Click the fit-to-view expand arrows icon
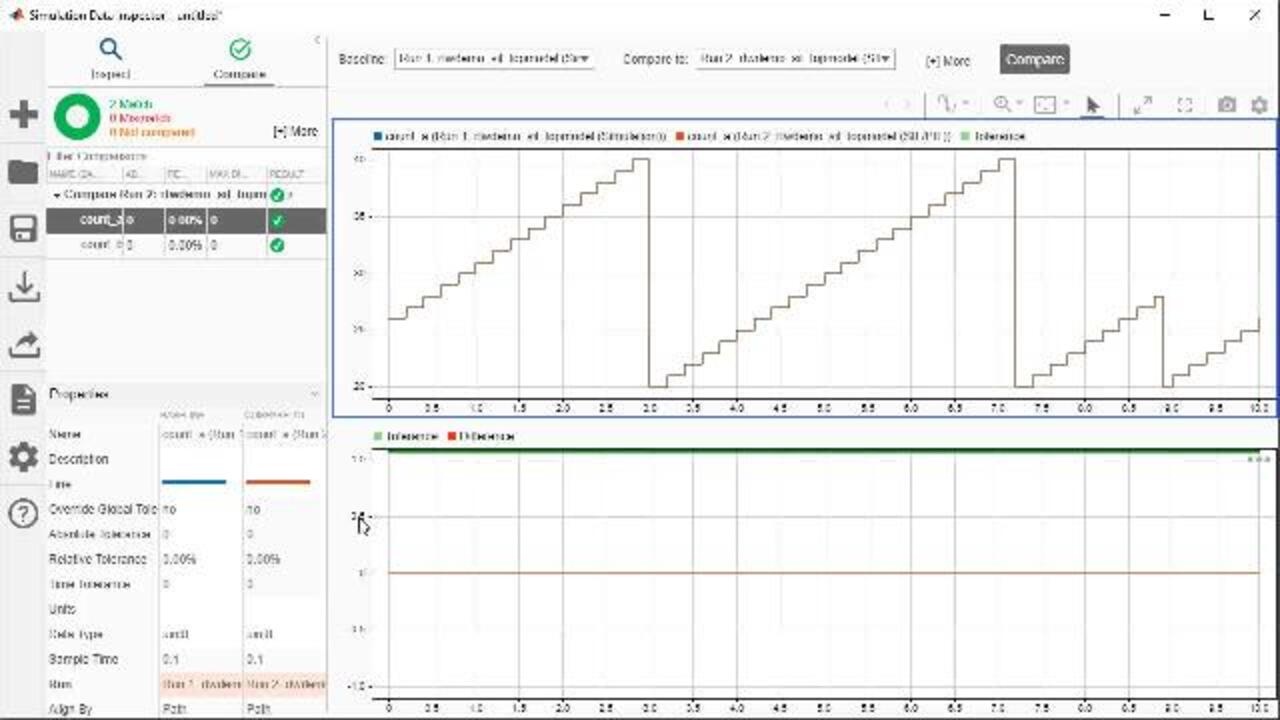The image size is (1280, 720). pos(1142,105)
